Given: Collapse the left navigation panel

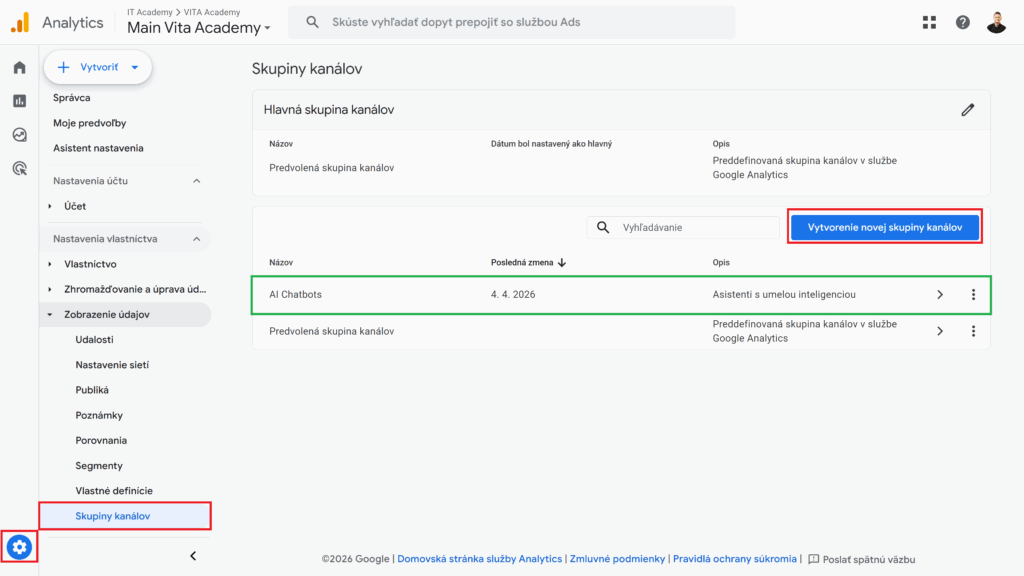Looking at the screenshot, I should 193,556.
